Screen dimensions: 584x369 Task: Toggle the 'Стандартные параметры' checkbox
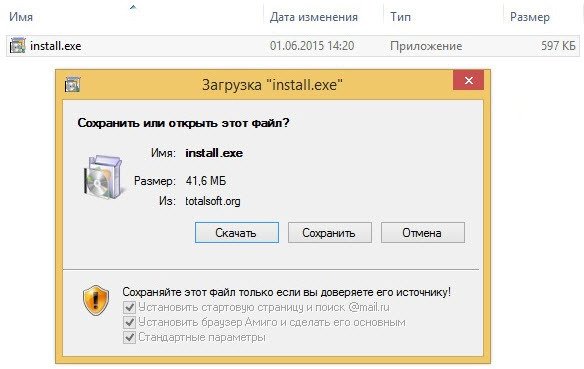(x=129, y=337)
